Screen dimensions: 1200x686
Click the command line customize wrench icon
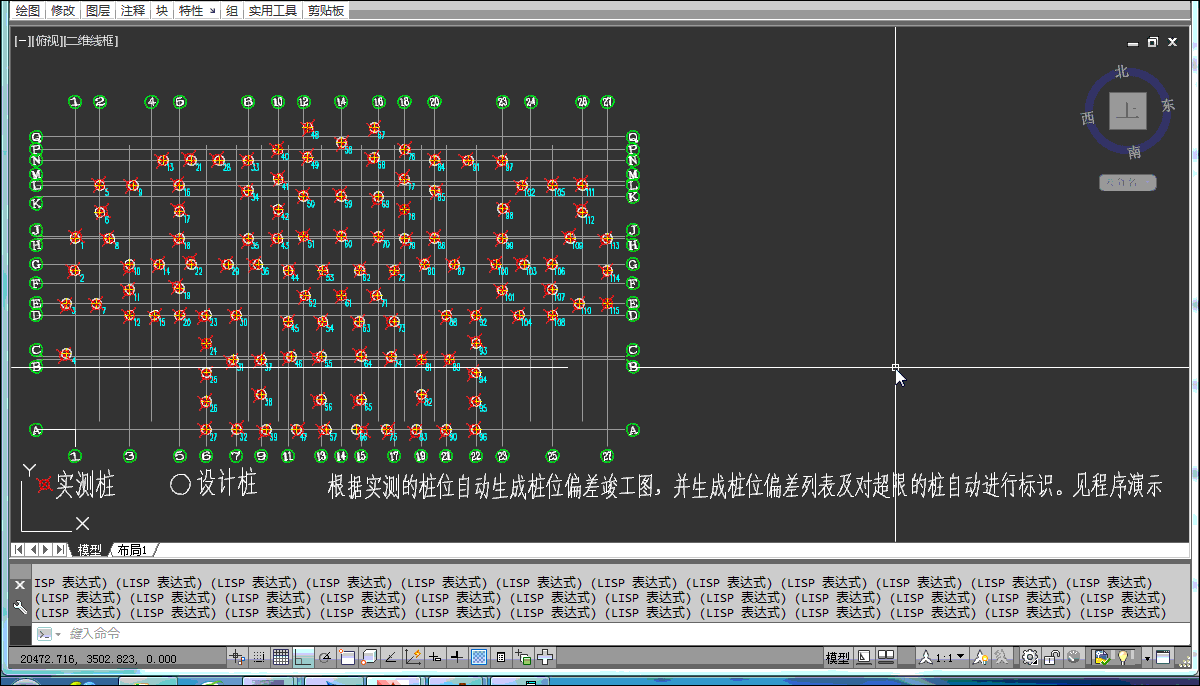pyautogui.click(x=19, y=607)
